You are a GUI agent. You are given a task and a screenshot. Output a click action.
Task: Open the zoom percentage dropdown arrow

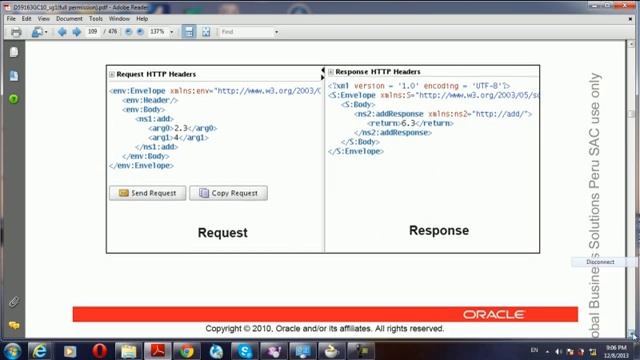coord(171,32)
